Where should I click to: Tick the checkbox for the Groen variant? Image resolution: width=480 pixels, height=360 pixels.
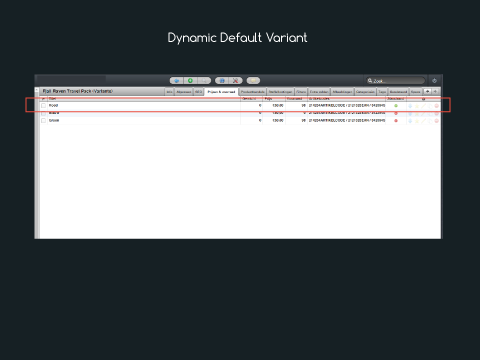[43, 120]
